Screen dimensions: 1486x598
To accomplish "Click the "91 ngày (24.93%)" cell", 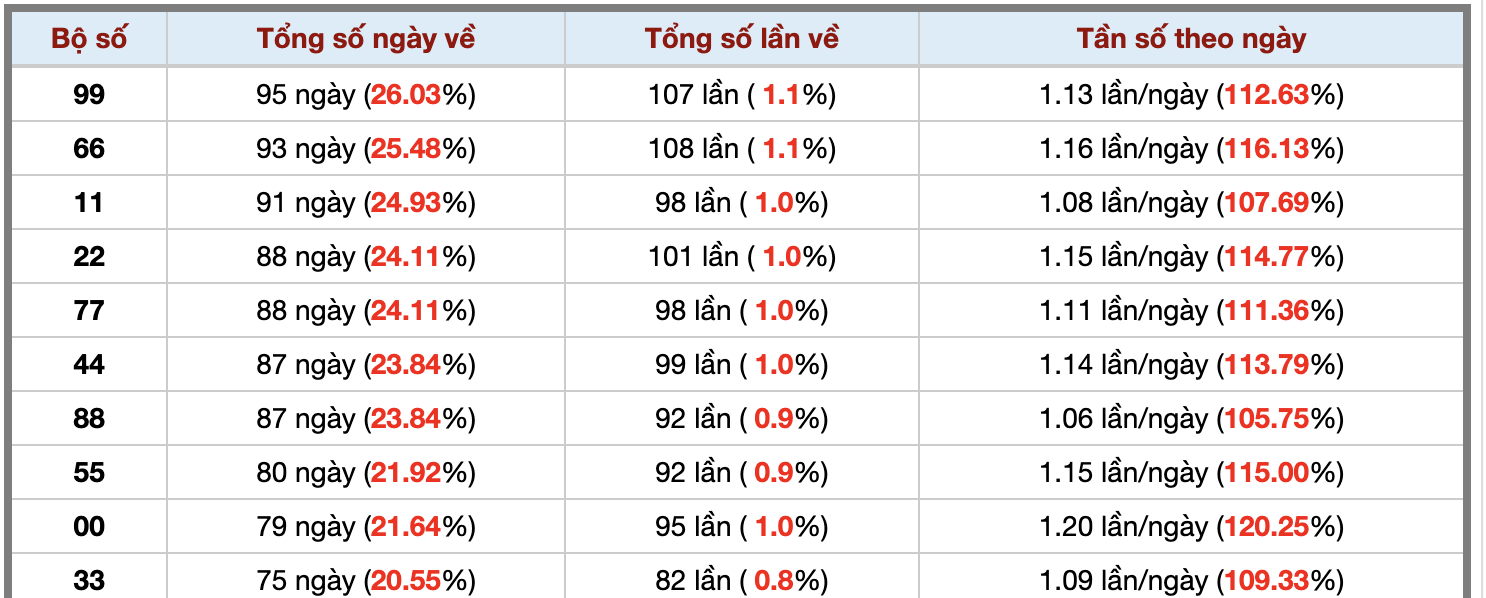I will [366, 203].
